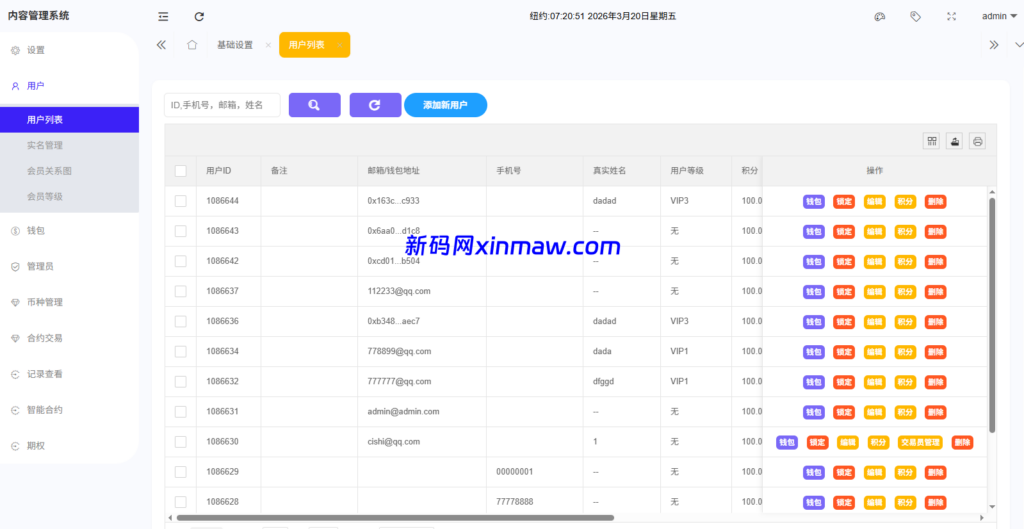Image resolution: width=1024 pixels, height=529 pixels.
Task: Open the admin user dropdown
Action: 999,17
